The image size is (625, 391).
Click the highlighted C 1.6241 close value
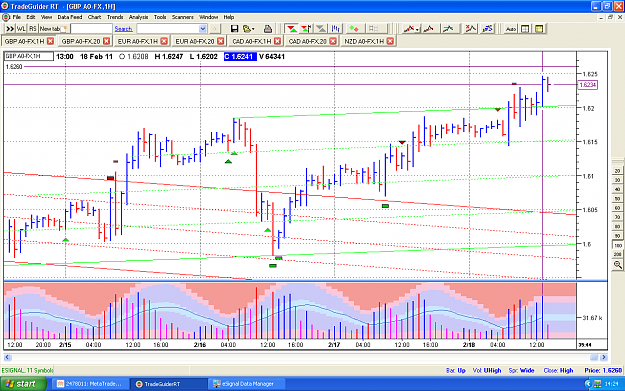(x=240, y=57)
